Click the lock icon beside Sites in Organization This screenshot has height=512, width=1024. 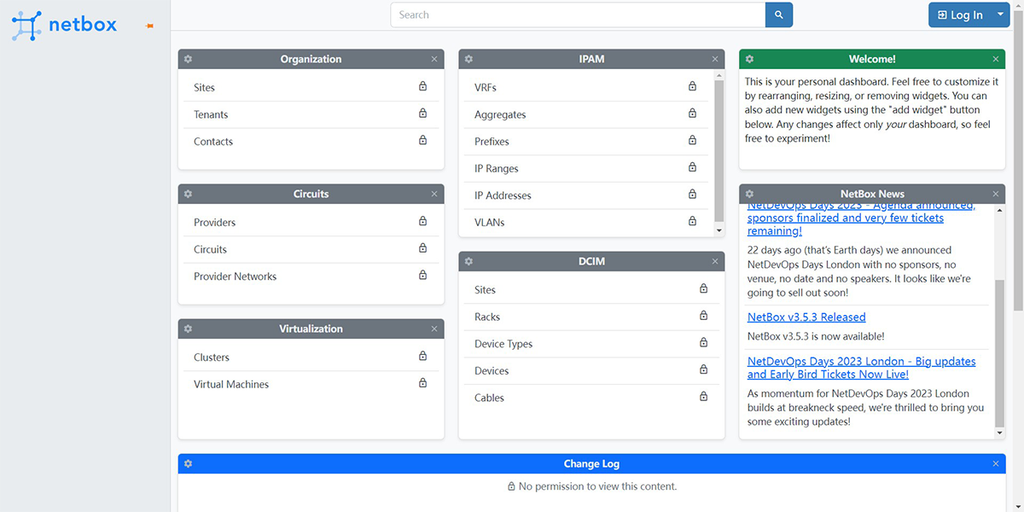pos(423,87)
